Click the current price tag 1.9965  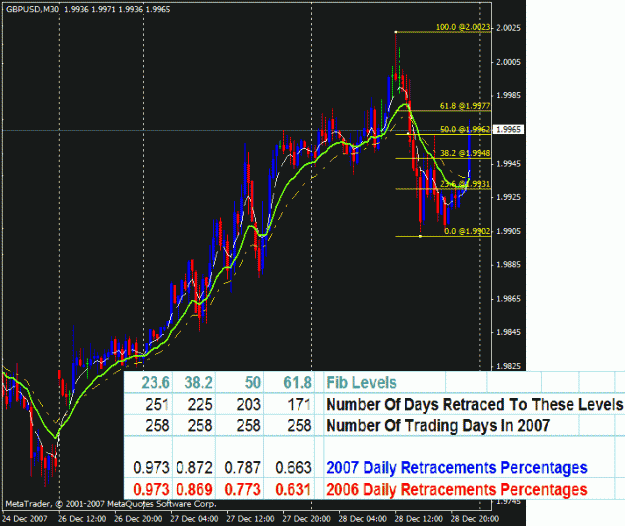click(509, 130)
